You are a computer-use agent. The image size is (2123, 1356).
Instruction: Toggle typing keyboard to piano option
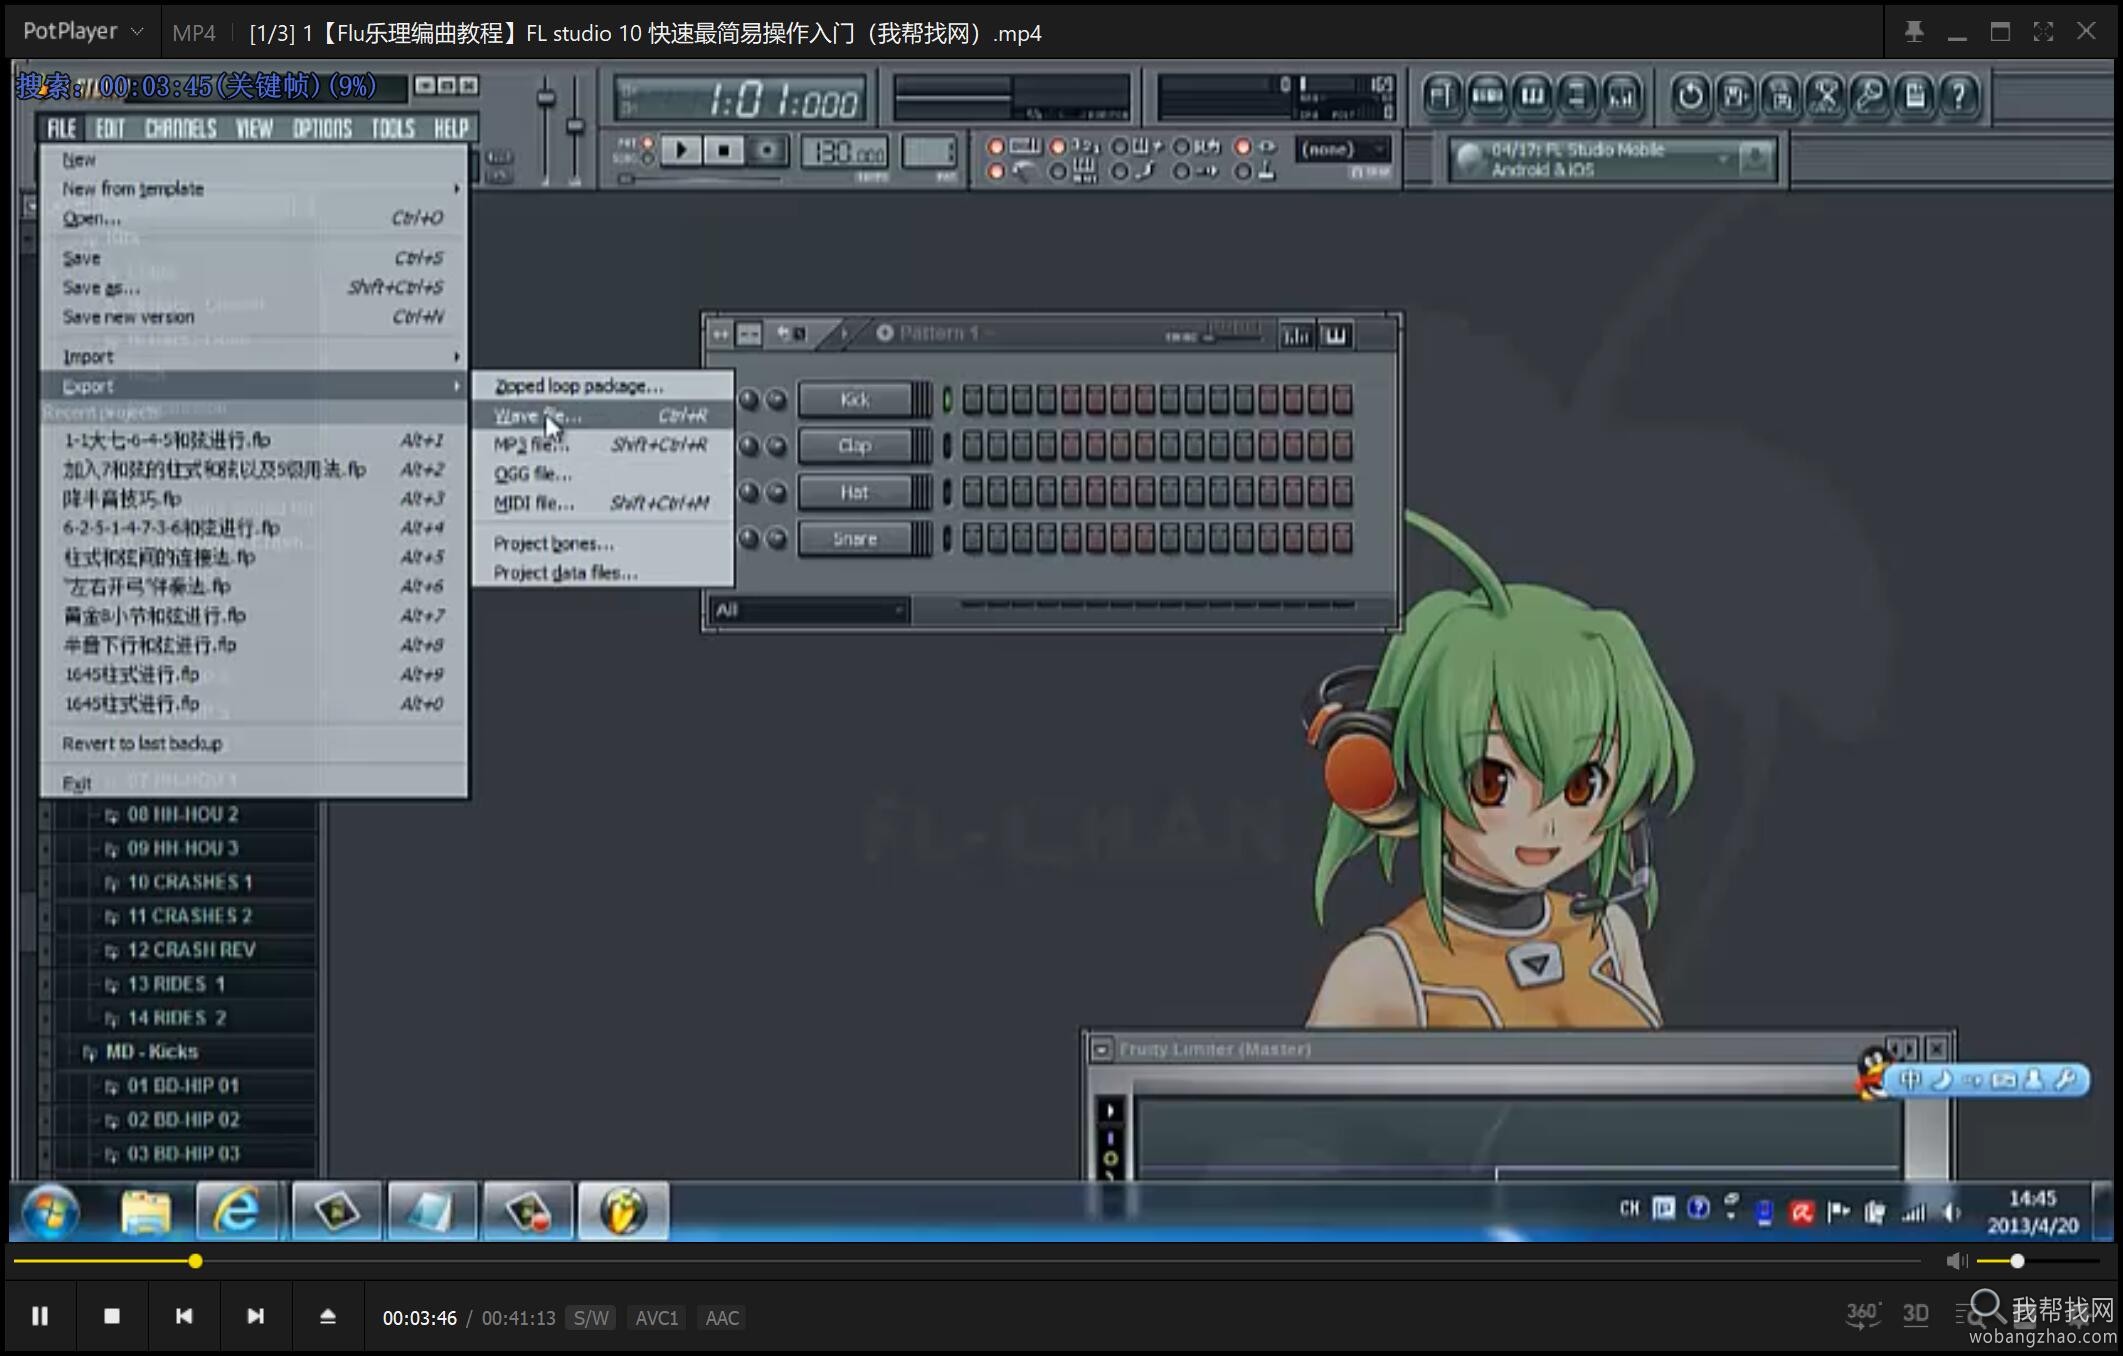point(996,147)
